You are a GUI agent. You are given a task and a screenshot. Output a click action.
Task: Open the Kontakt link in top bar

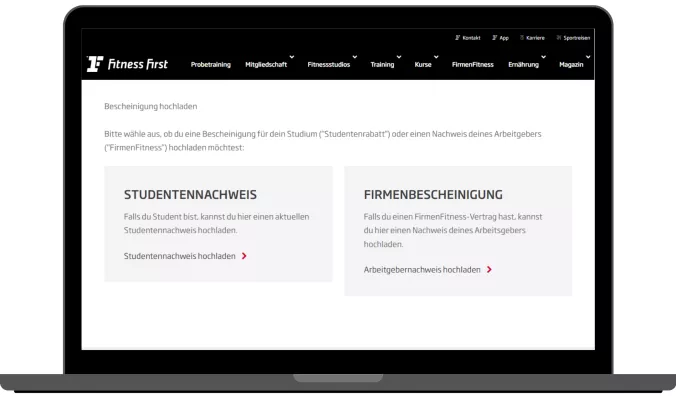pyautogui.click(x=471, y=37)
